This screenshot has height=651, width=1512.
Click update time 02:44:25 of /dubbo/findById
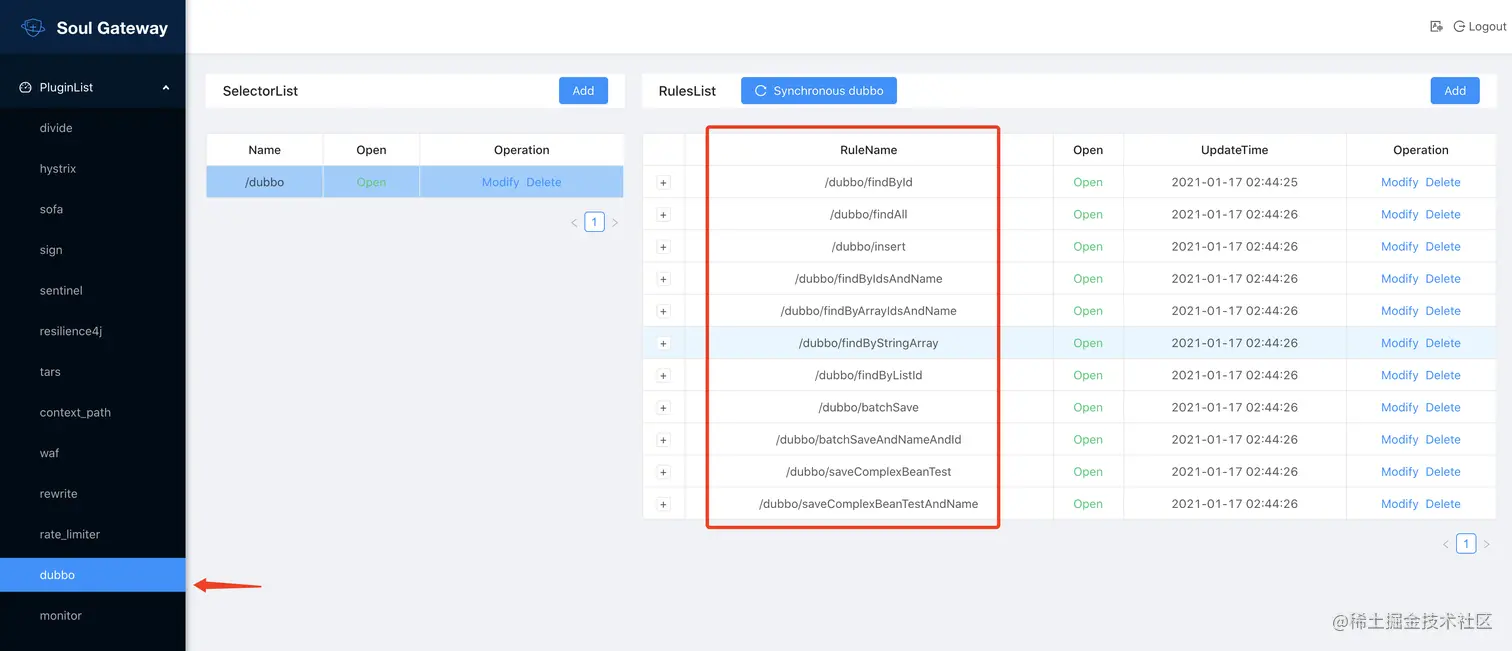tap(1234, 182)
